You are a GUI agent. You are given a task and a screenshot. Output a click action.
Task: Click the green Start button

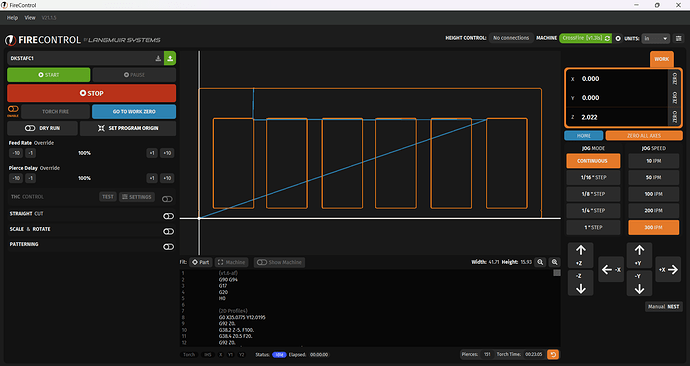coord(48,75)
